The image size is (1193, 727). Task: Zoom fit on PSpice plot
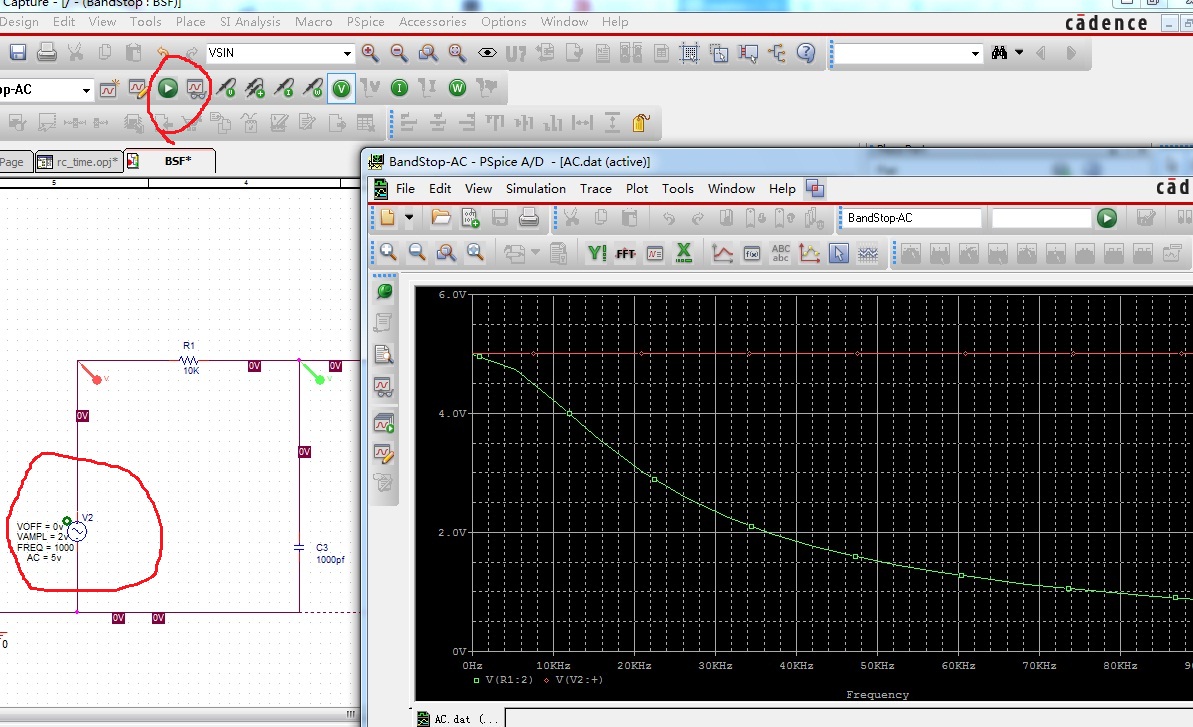click(x=475, y=252)
